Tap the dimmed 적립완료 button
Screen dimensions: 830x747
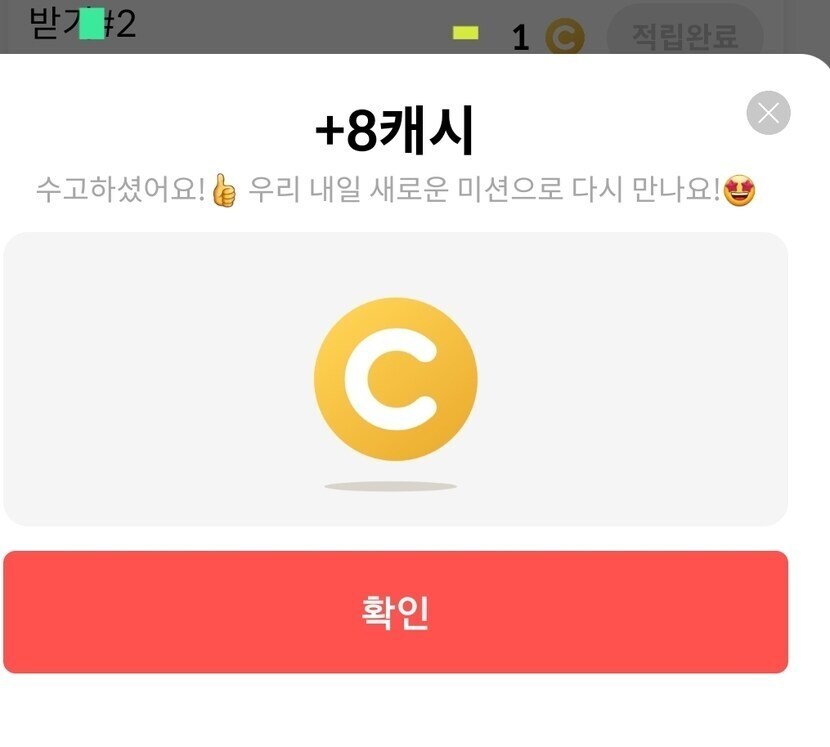point(685,33)
